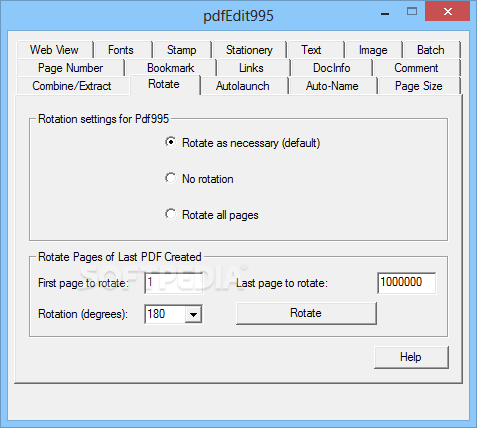
Task: Open the Image tab
Action: 373,50
